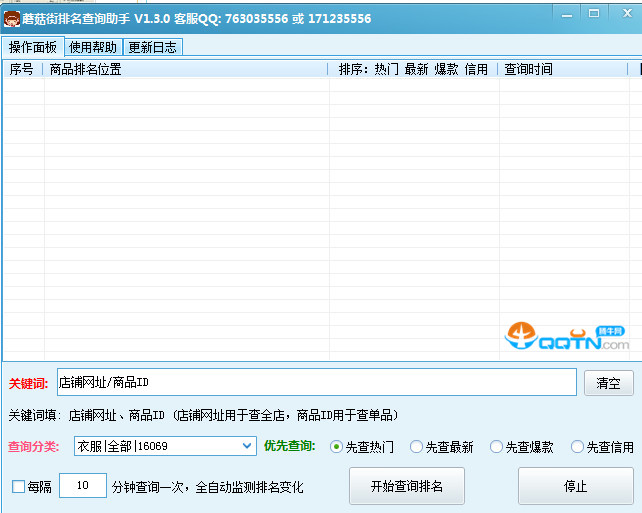Pick the 先查信用 radio button

(x=577, y=447)
